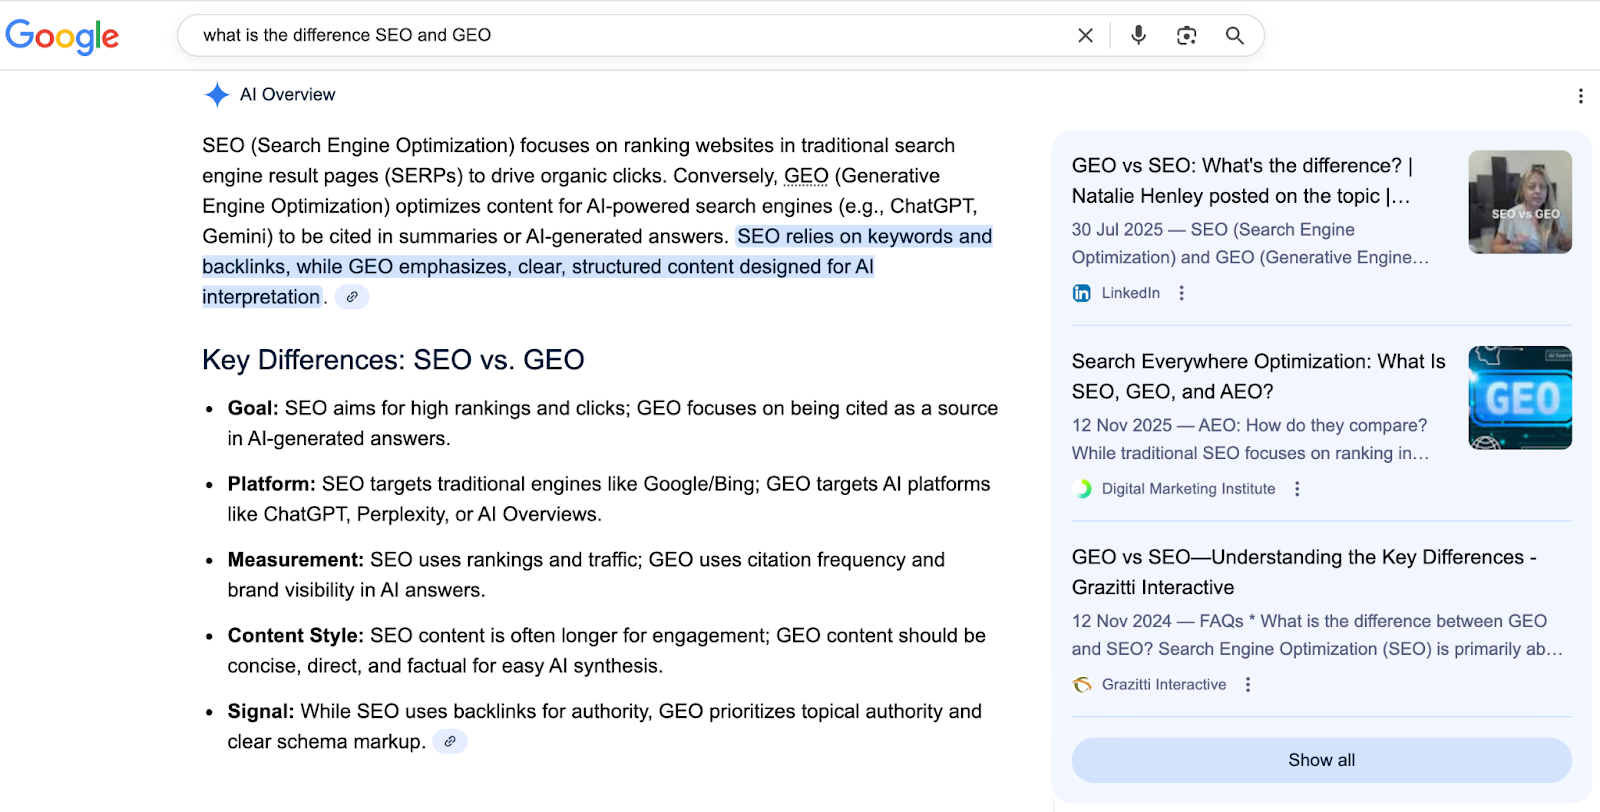Open 'GEO vs SEO—Understanding the Key Differences' result
The height and width of the screenshot is (812, 1600).
[x=1304, y=572]
